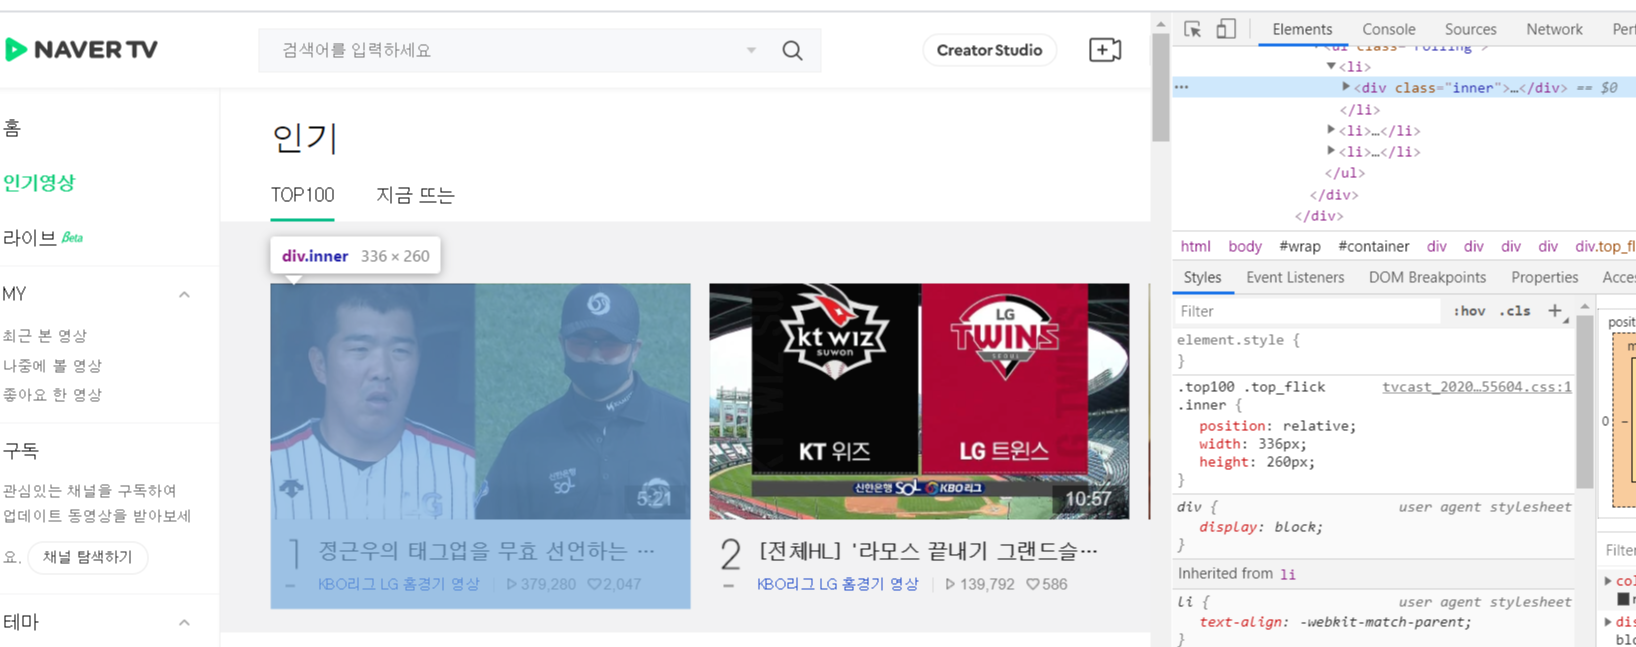
Task: Select the Properties pane tab
Action: point(1544,277)
